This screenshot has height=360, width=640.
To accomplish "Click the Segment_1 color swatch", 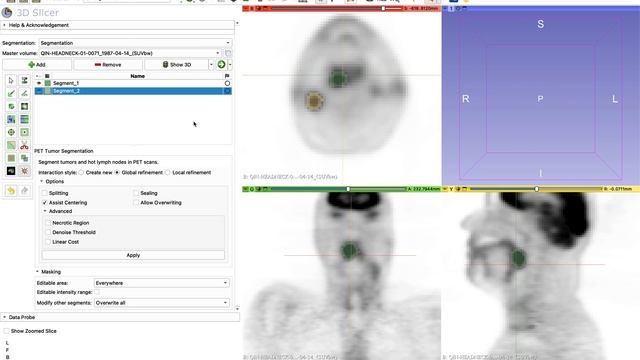I will (x=48, y=83).
